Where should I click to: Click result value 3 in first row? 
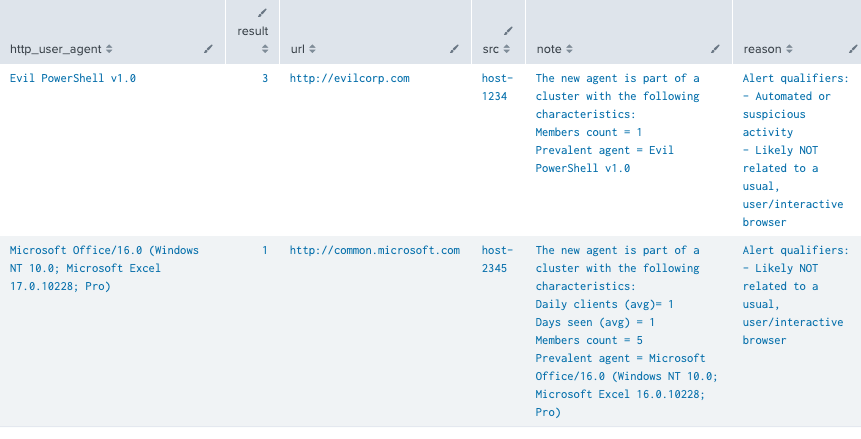[x=265, y=78]
